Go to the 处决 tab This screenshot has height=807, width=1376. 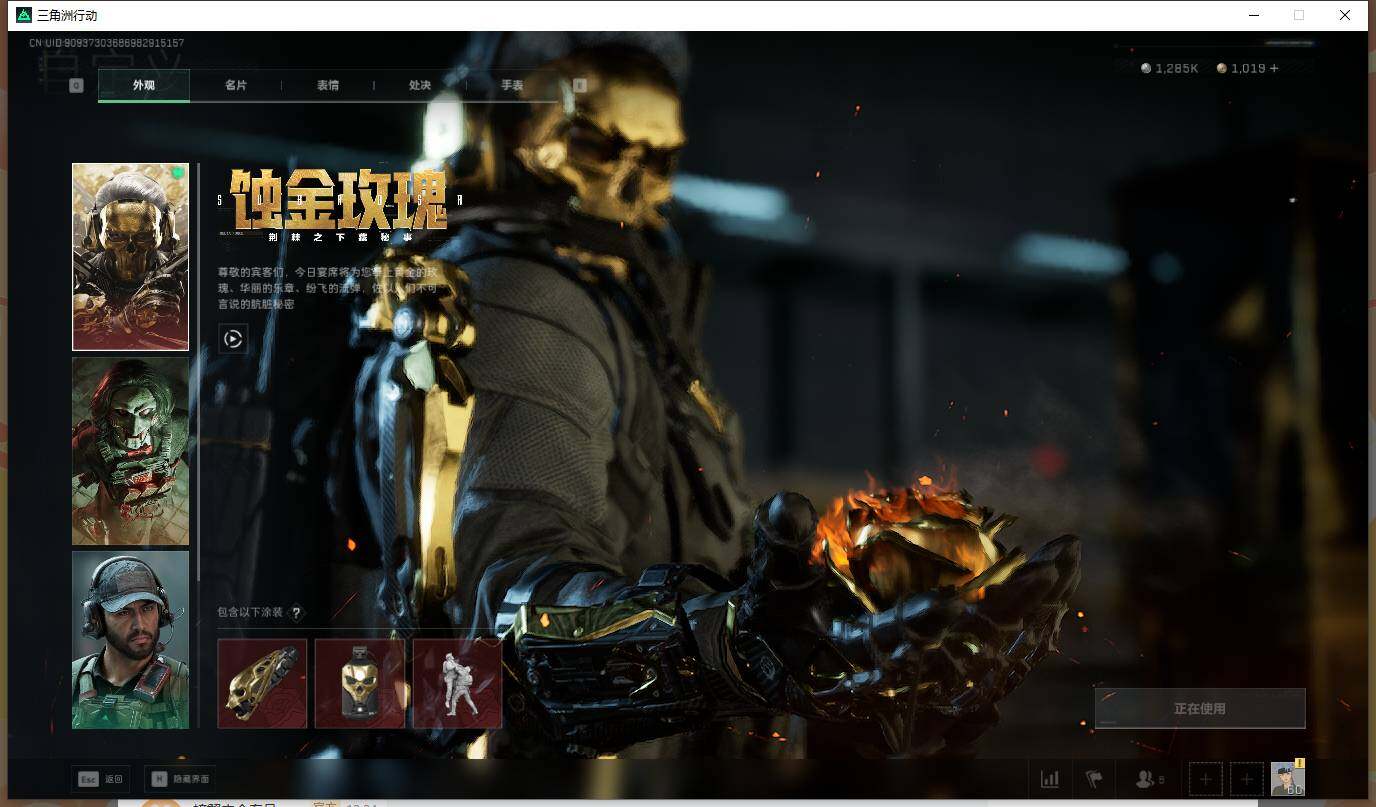[x=420, y=85]
